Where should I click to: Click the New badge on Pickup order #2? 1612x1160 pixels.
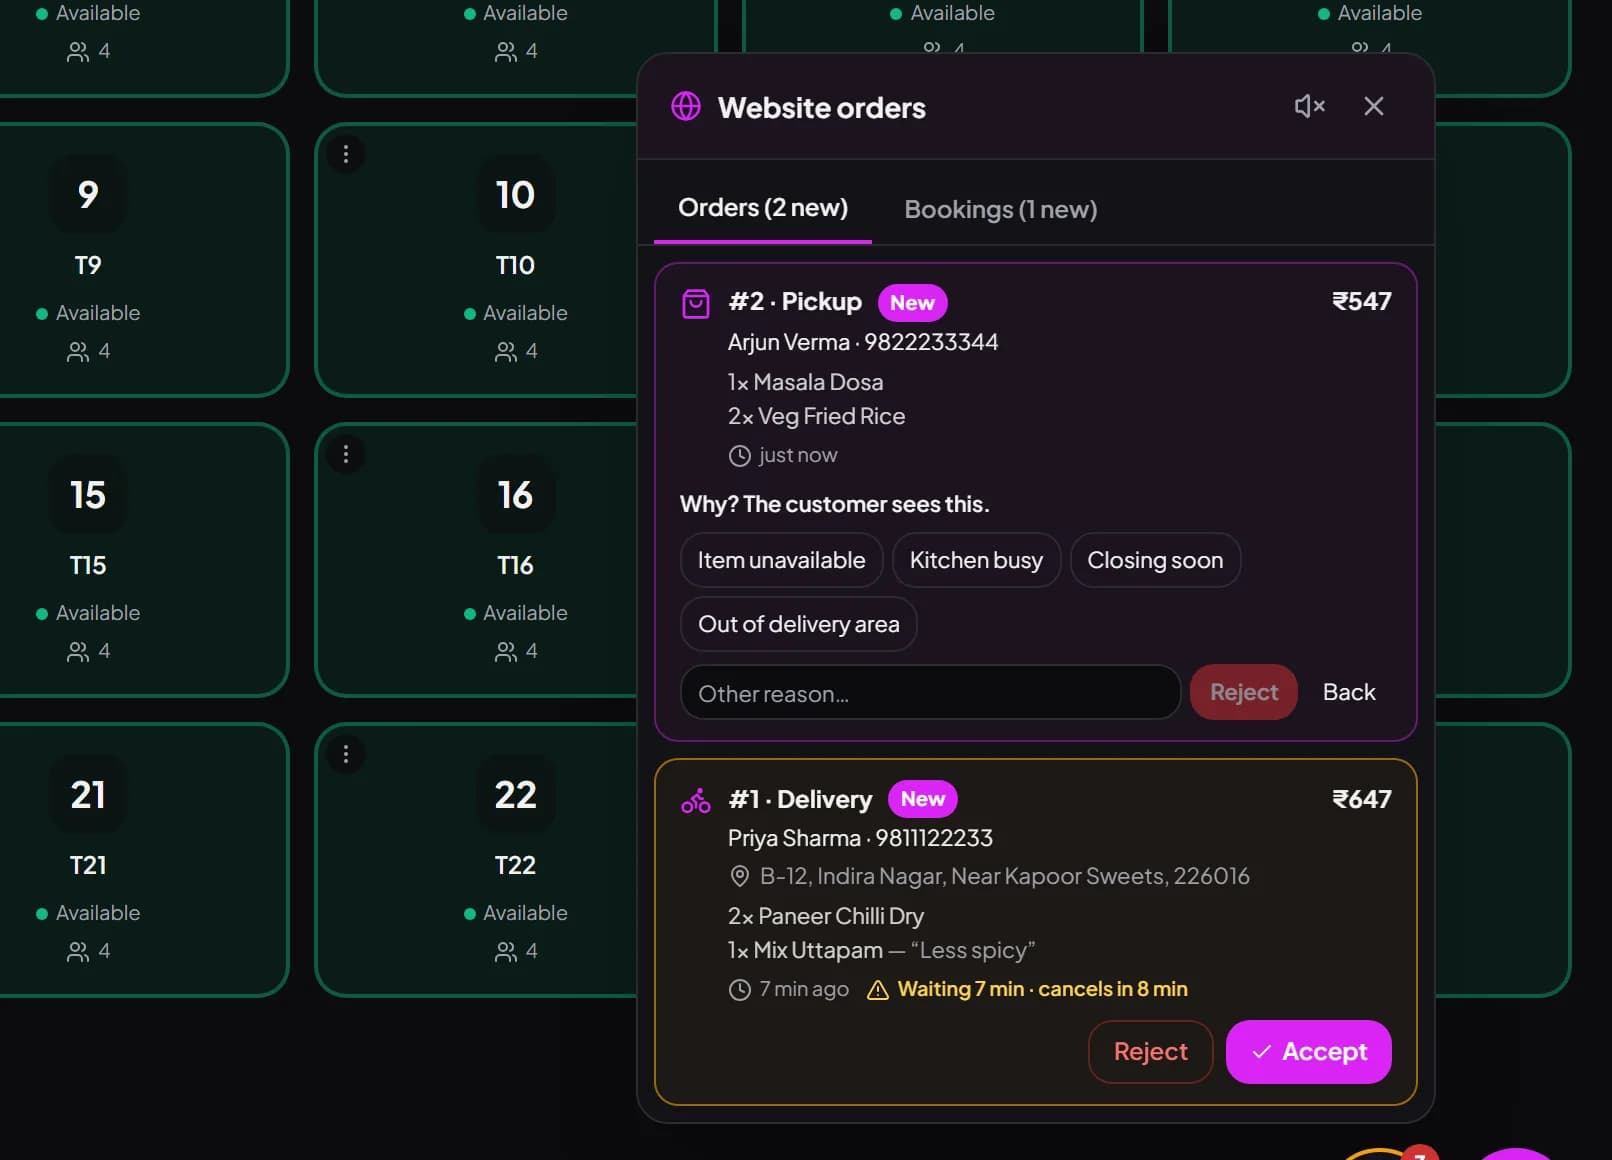(912, 302)
